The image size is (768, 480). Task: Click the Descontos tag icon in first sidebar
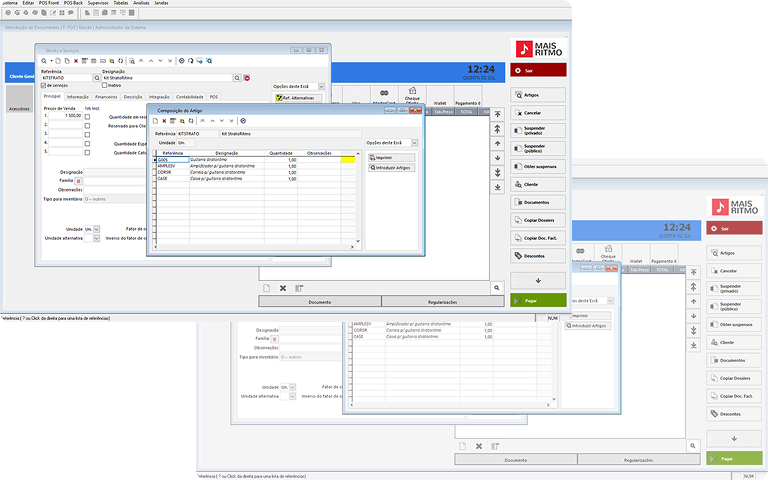(538, 256)
